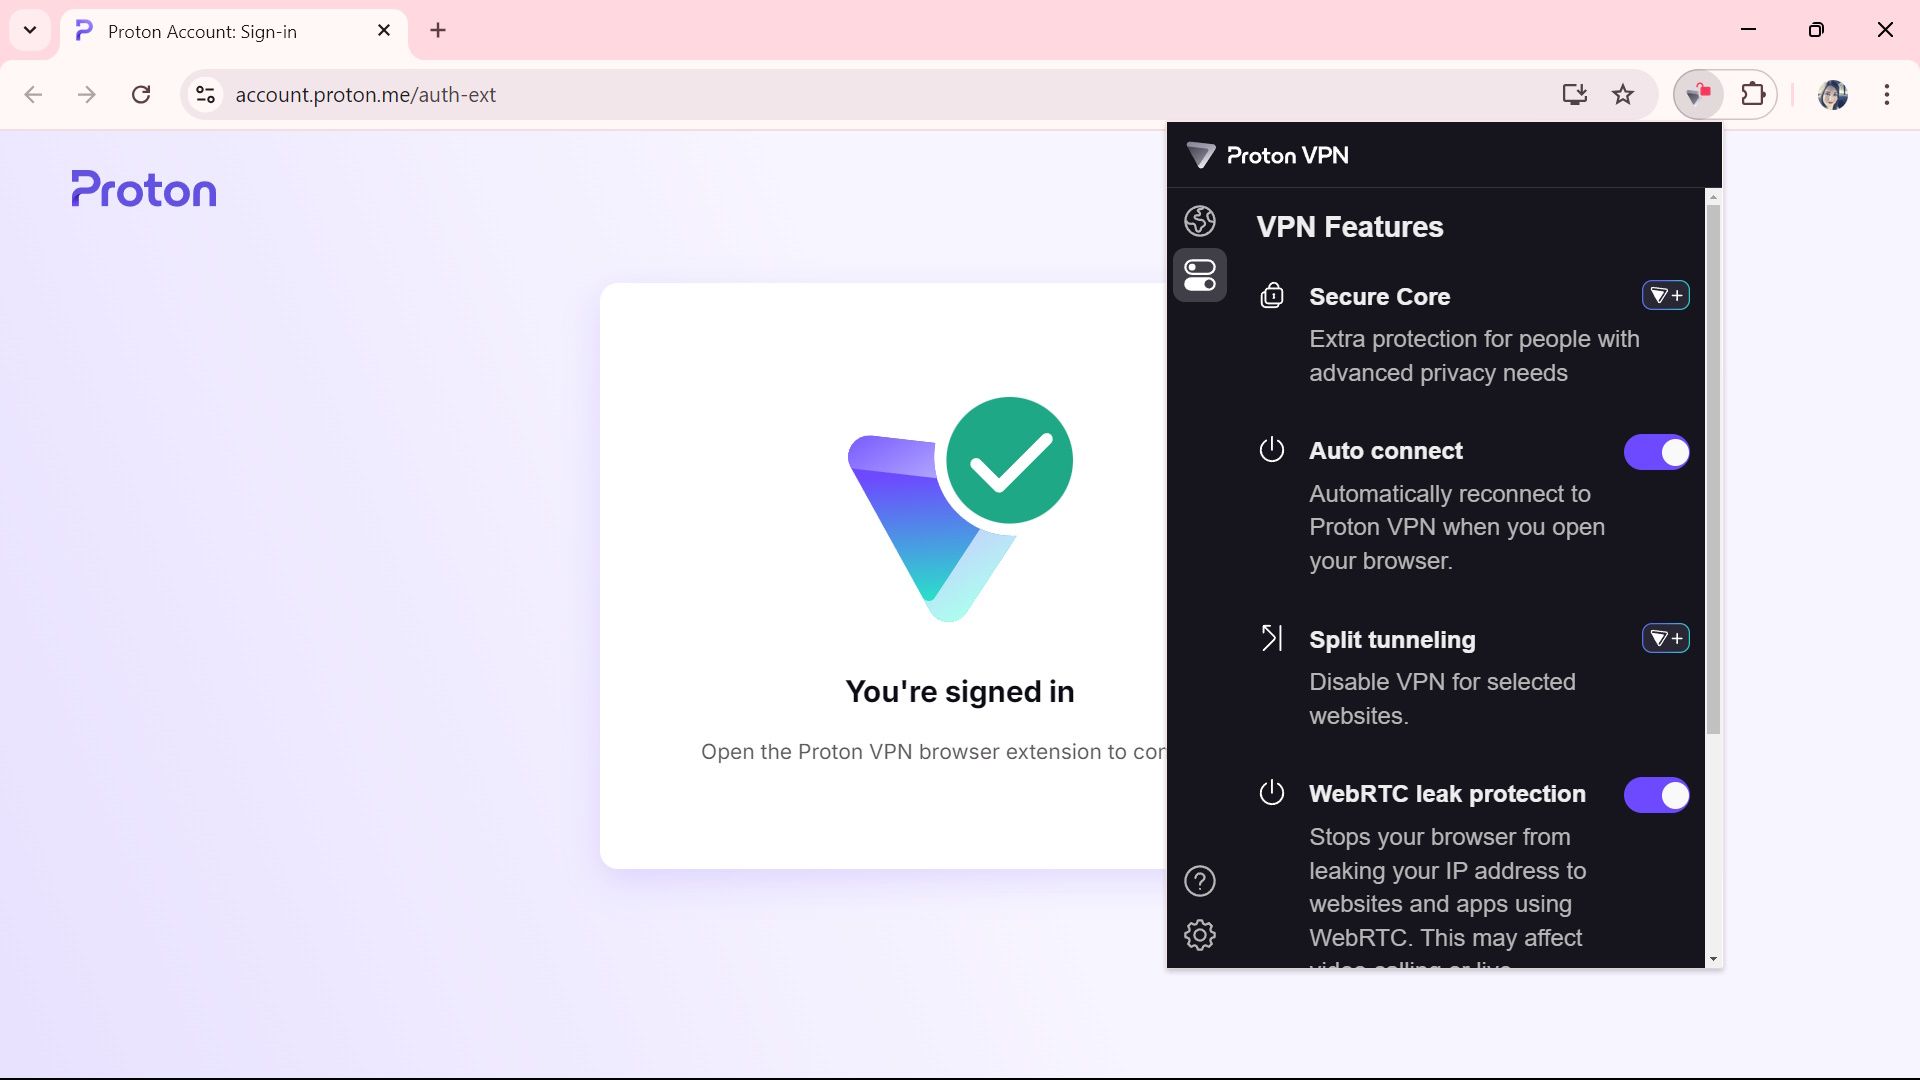Bookmark this page with the star icon
1920x1080 pixels.
pos(1623,95)
